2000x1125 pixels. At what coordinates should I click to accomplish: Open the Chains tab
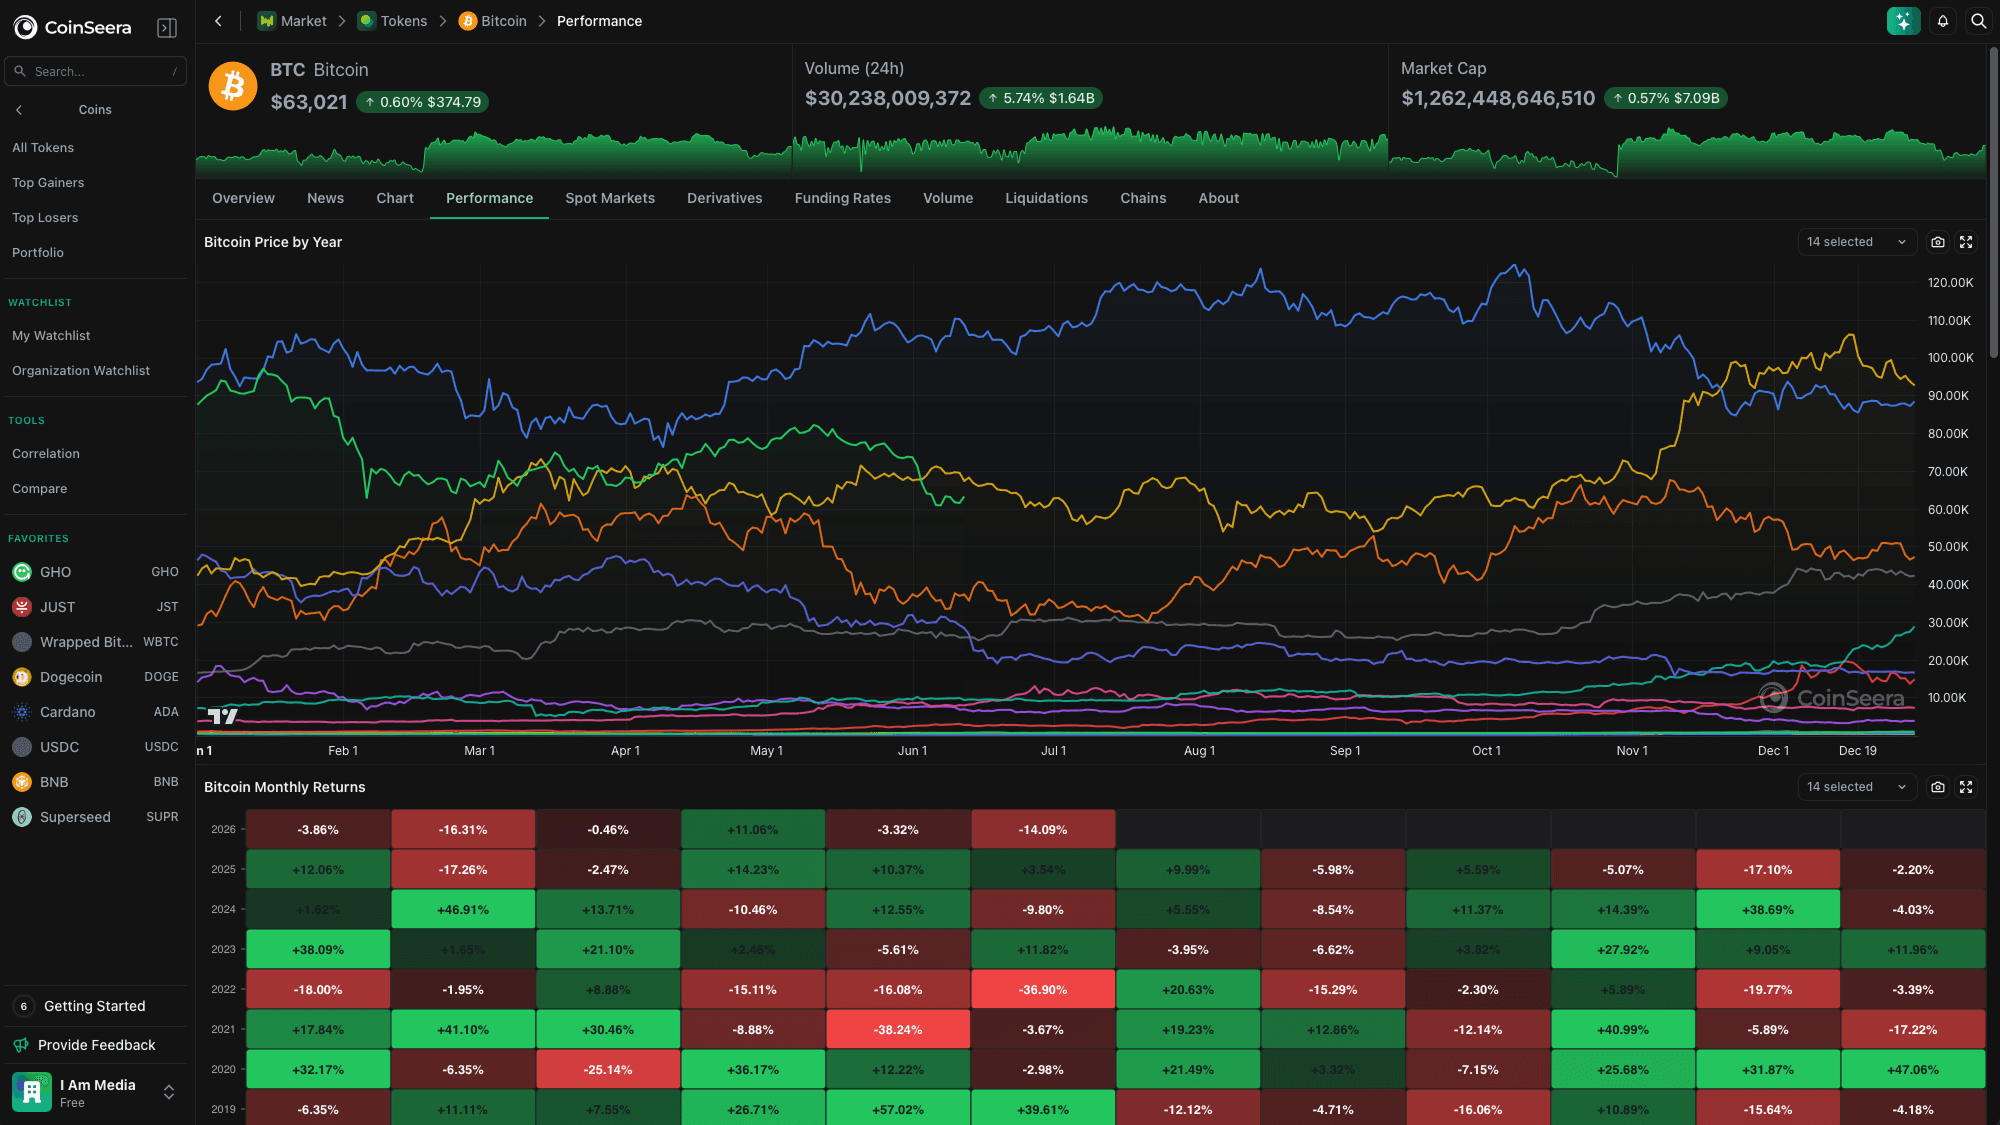[1143, 198]
